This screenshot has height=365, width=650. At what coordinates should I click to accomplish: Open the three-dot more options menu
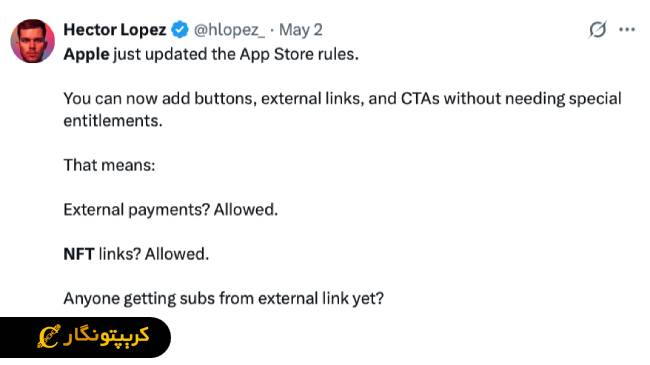click(x=627, y=29)
